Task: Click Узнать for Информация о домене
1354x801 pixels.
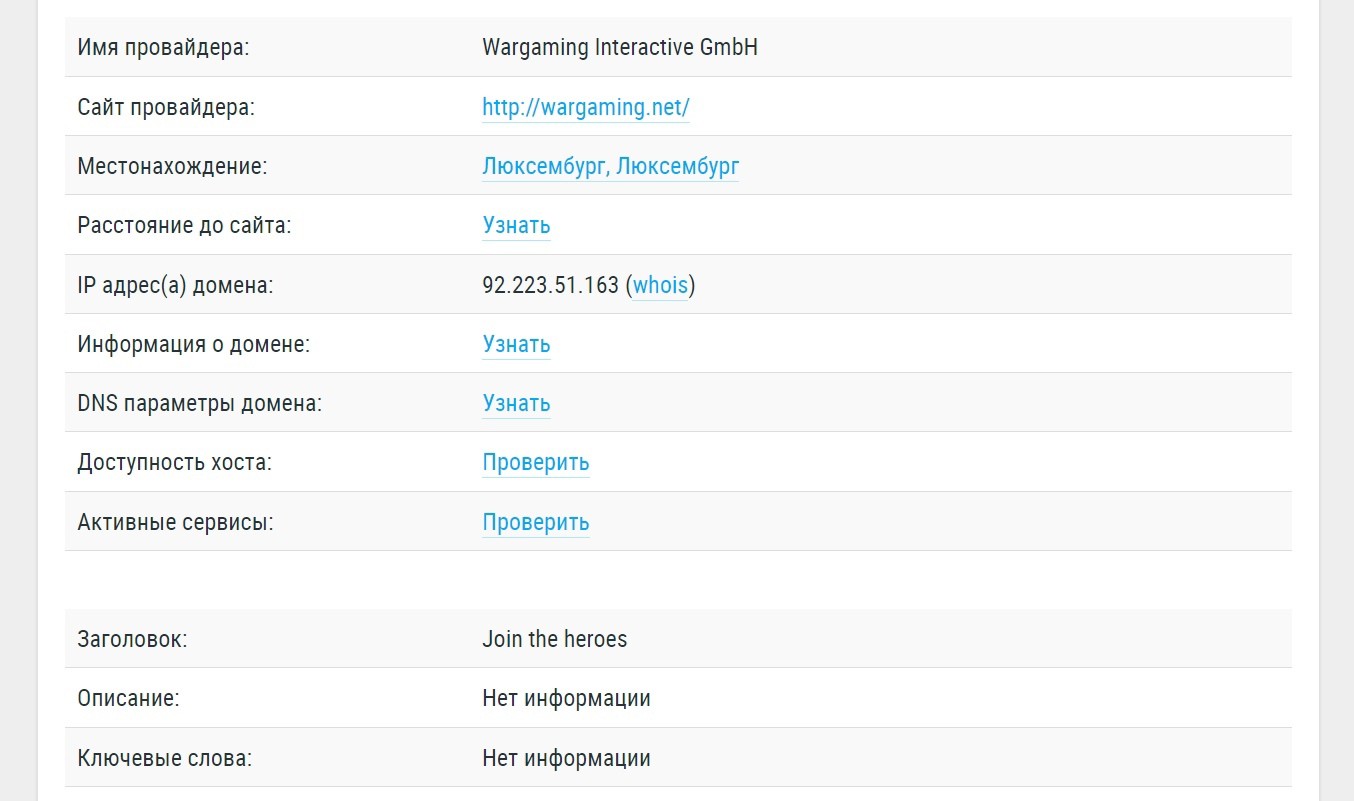Action: pos(516,344)
